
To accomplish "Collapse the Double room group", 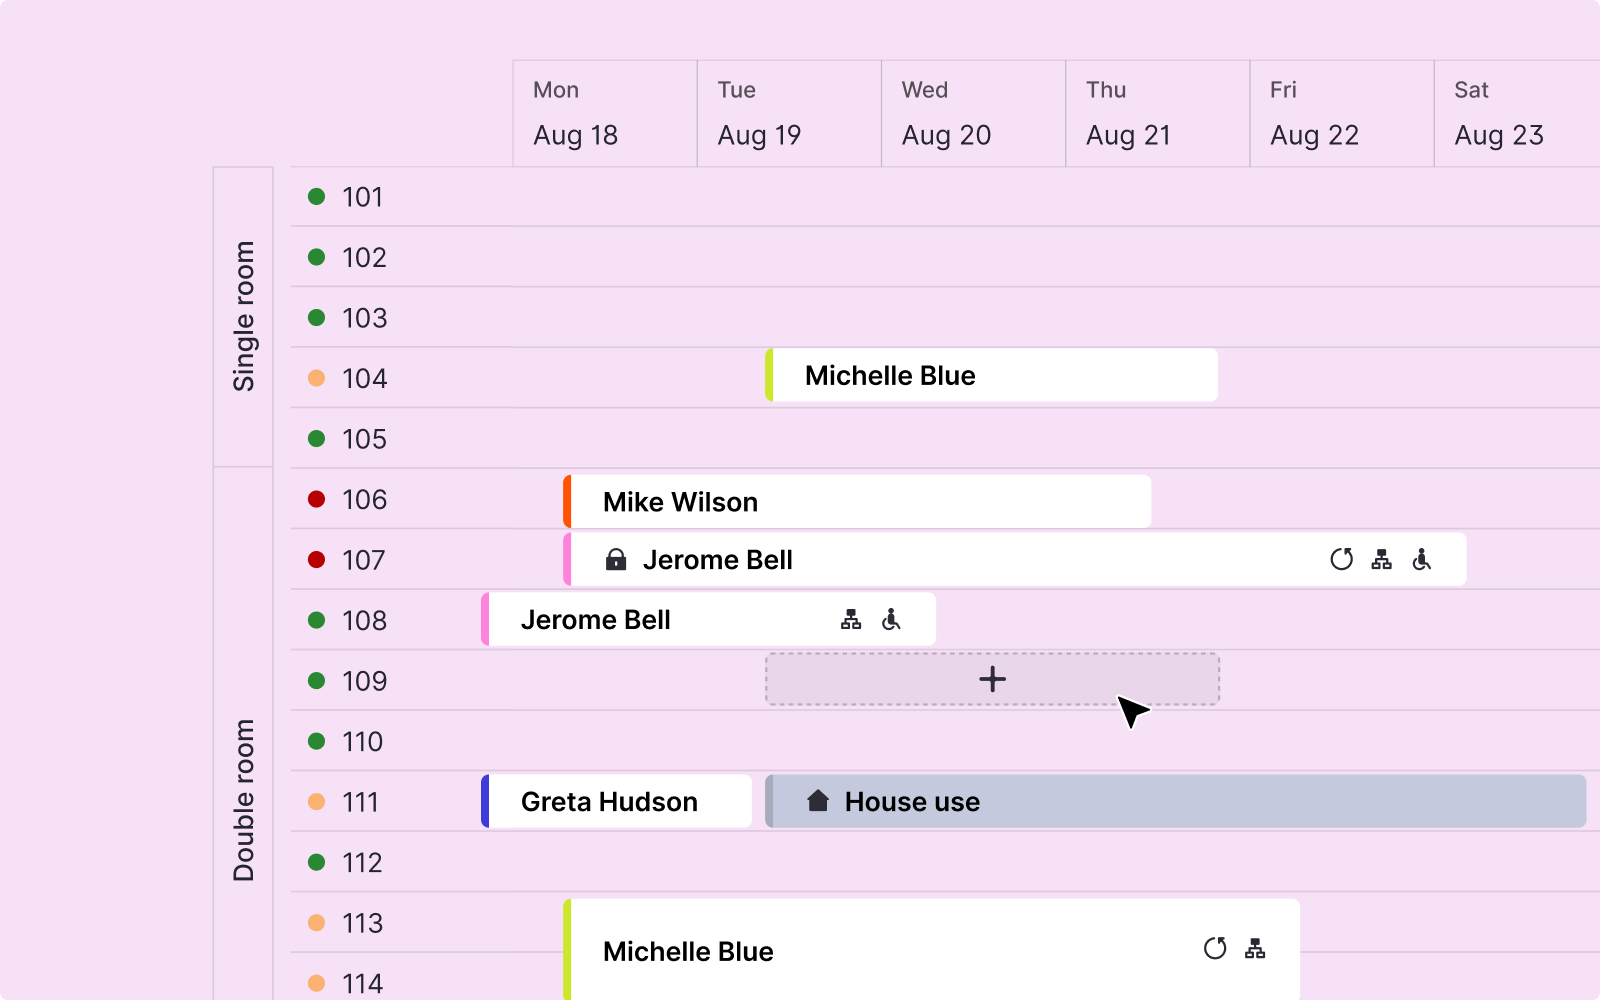I will [243, 800].
